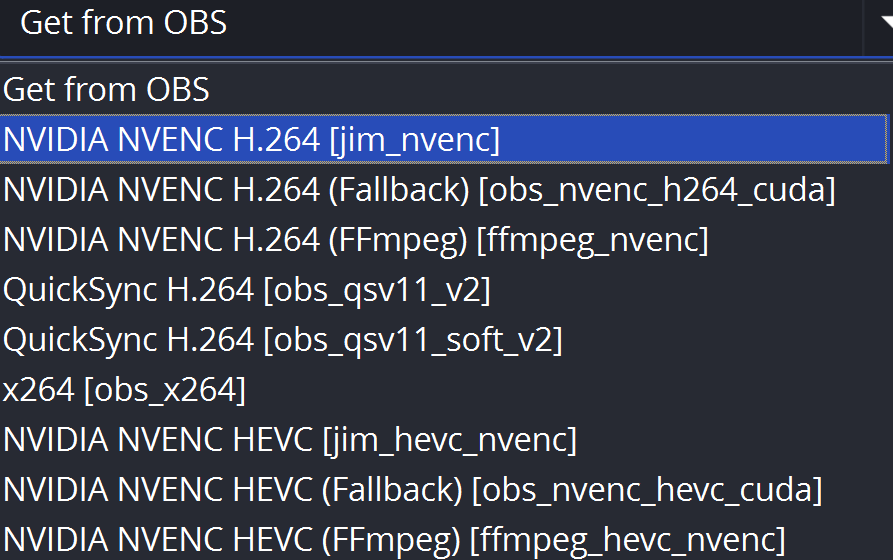Select Get from OBS in the dropdown list
This screenshot has width=893, height=560.
(x=444, y=89)
